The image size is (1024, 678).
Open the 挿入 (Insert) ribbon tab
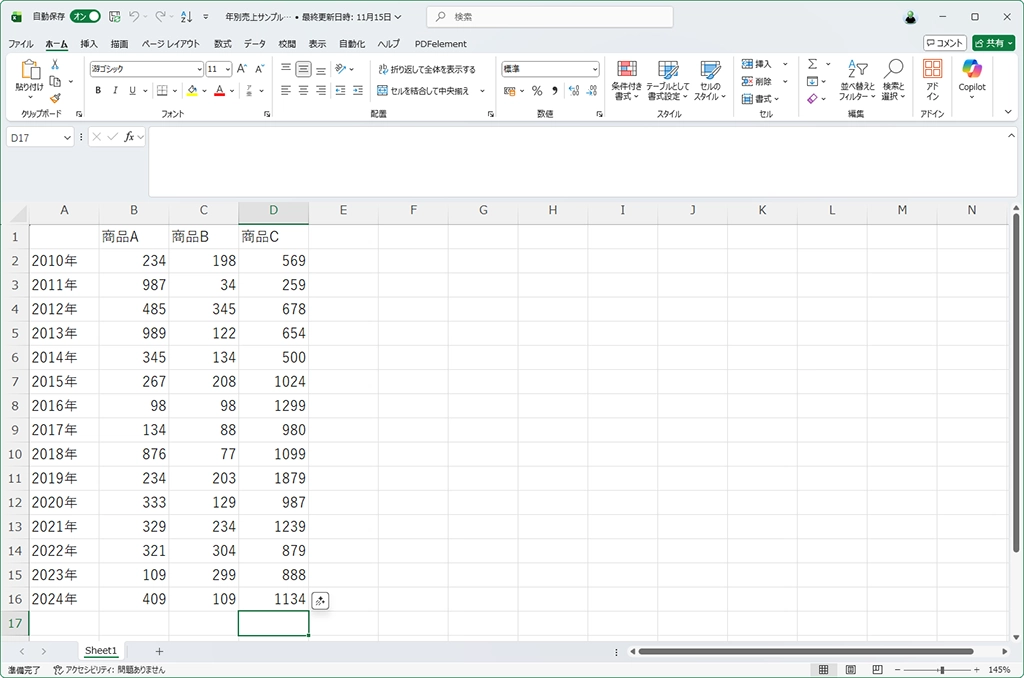point(89,44)
